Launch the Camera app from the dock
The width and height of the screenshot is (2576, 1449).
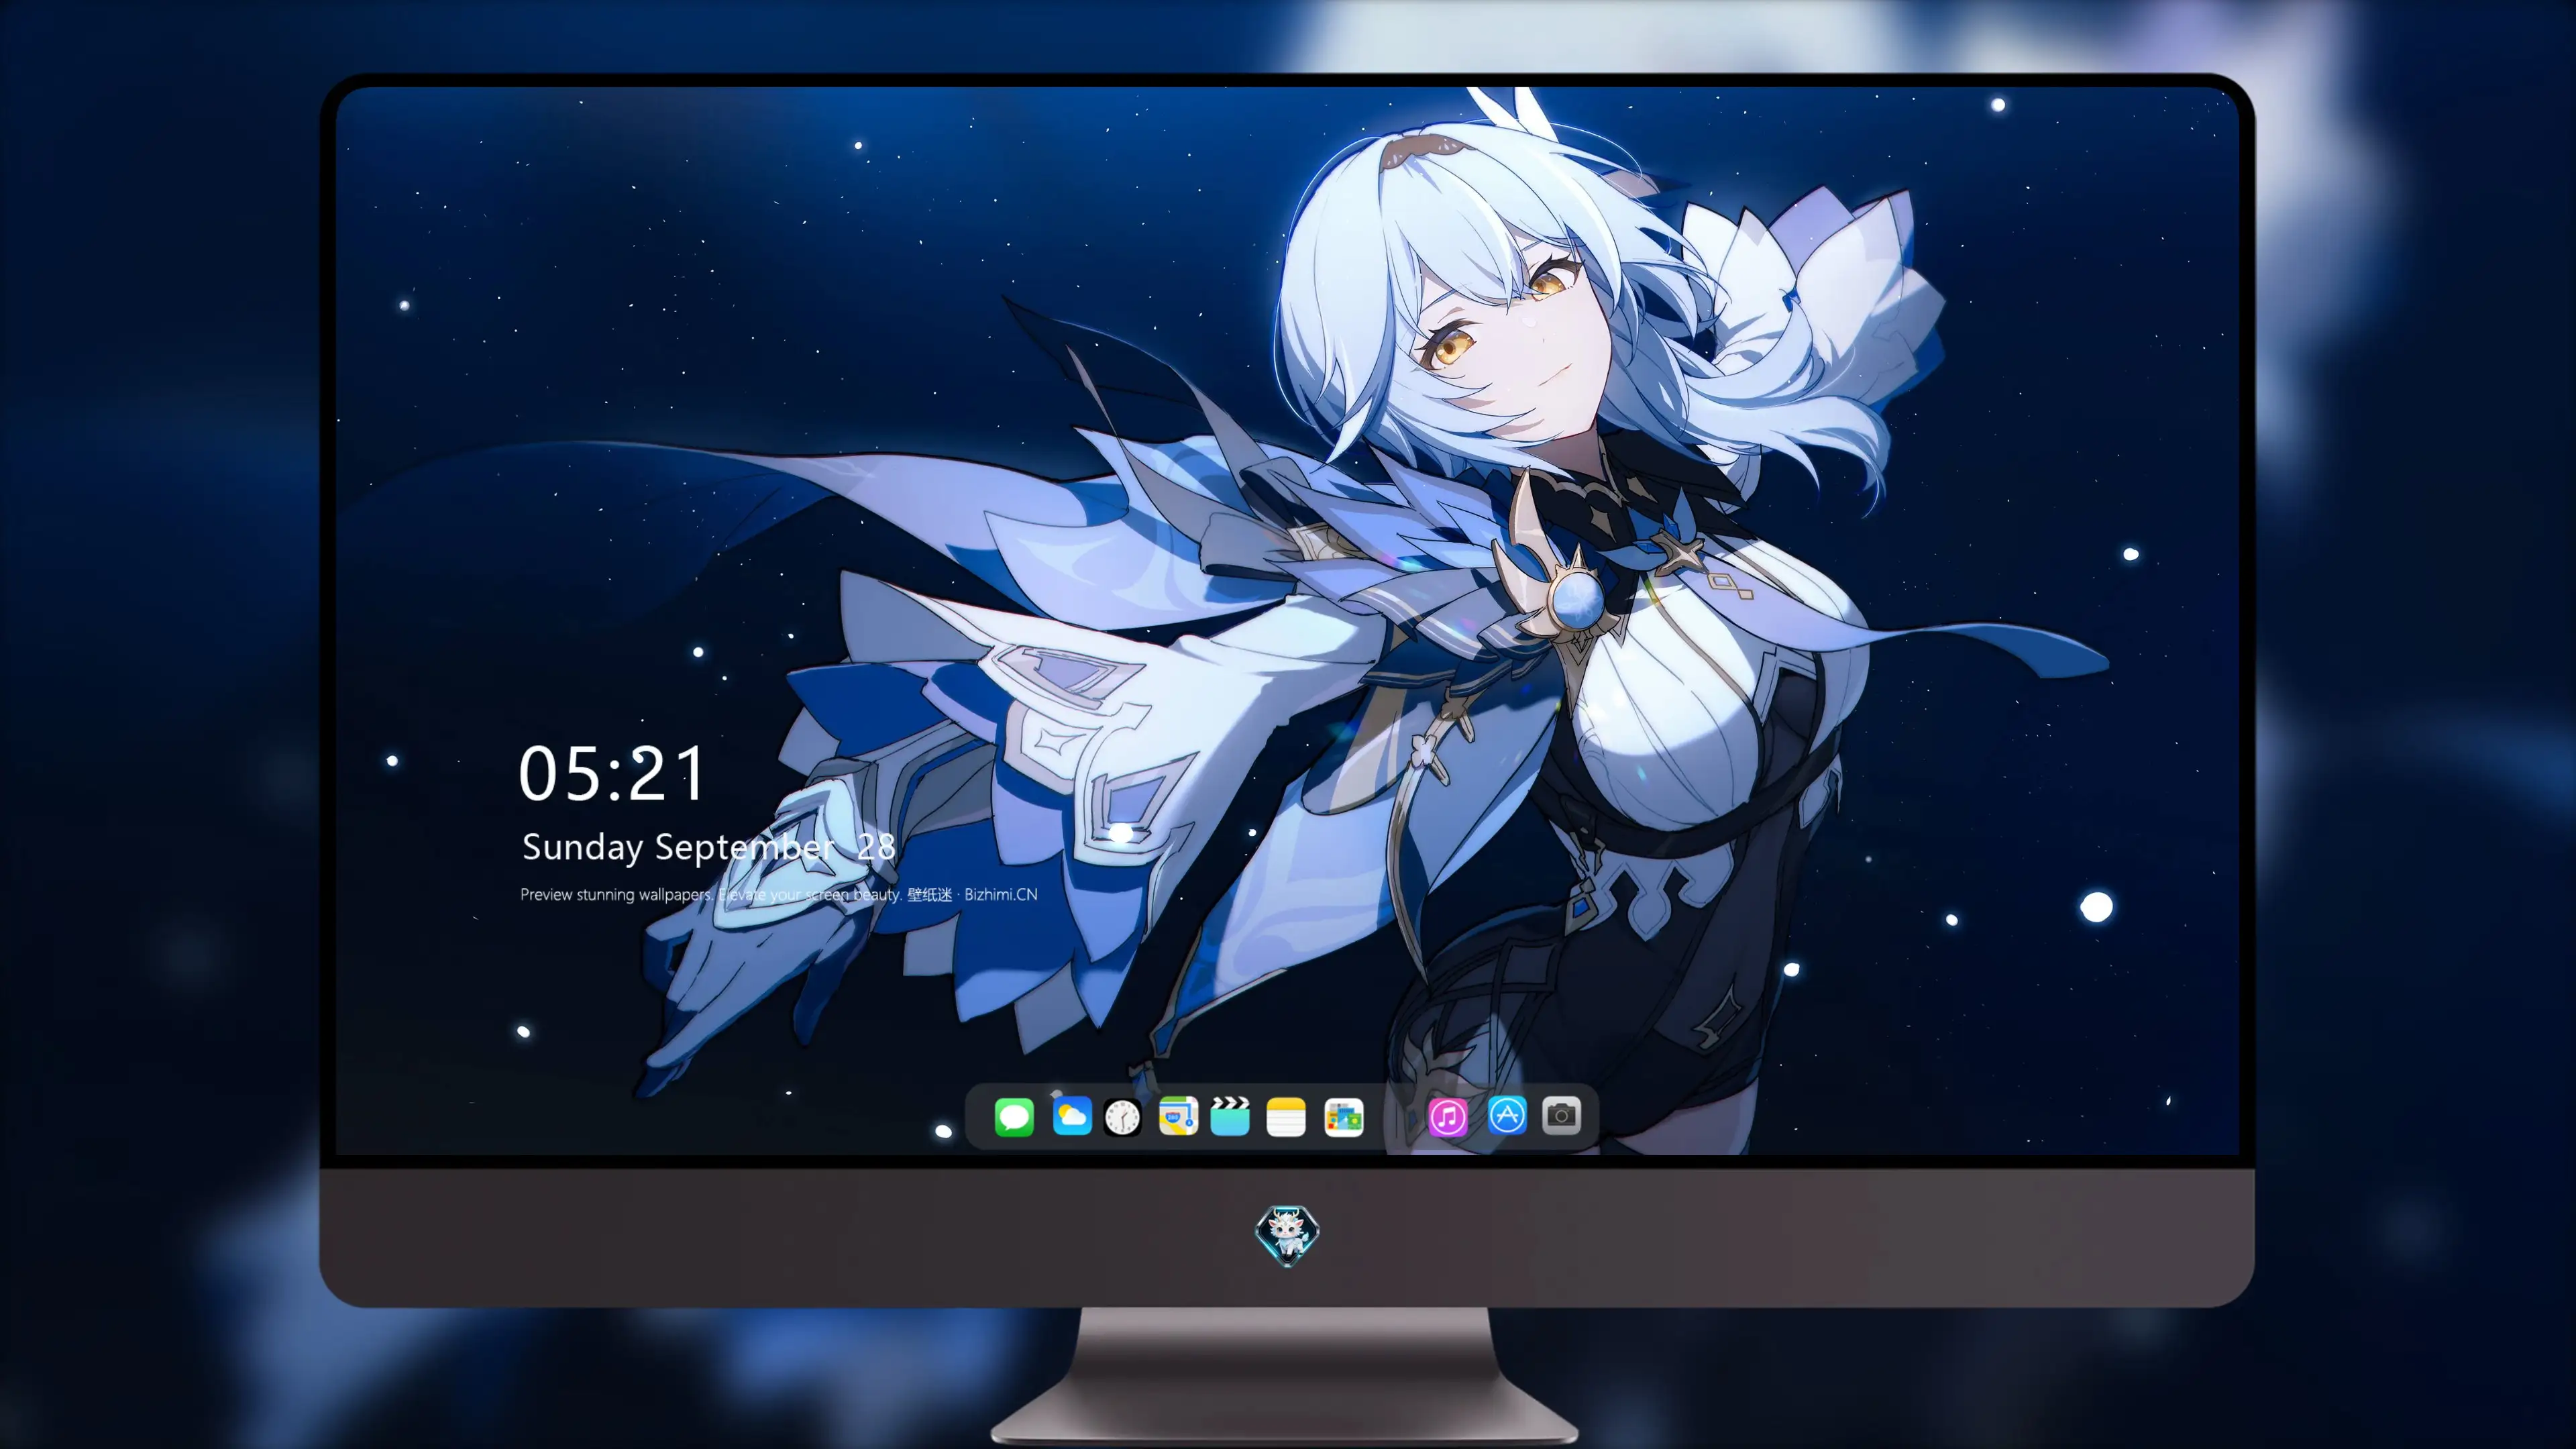(x=1561, y=1115)
